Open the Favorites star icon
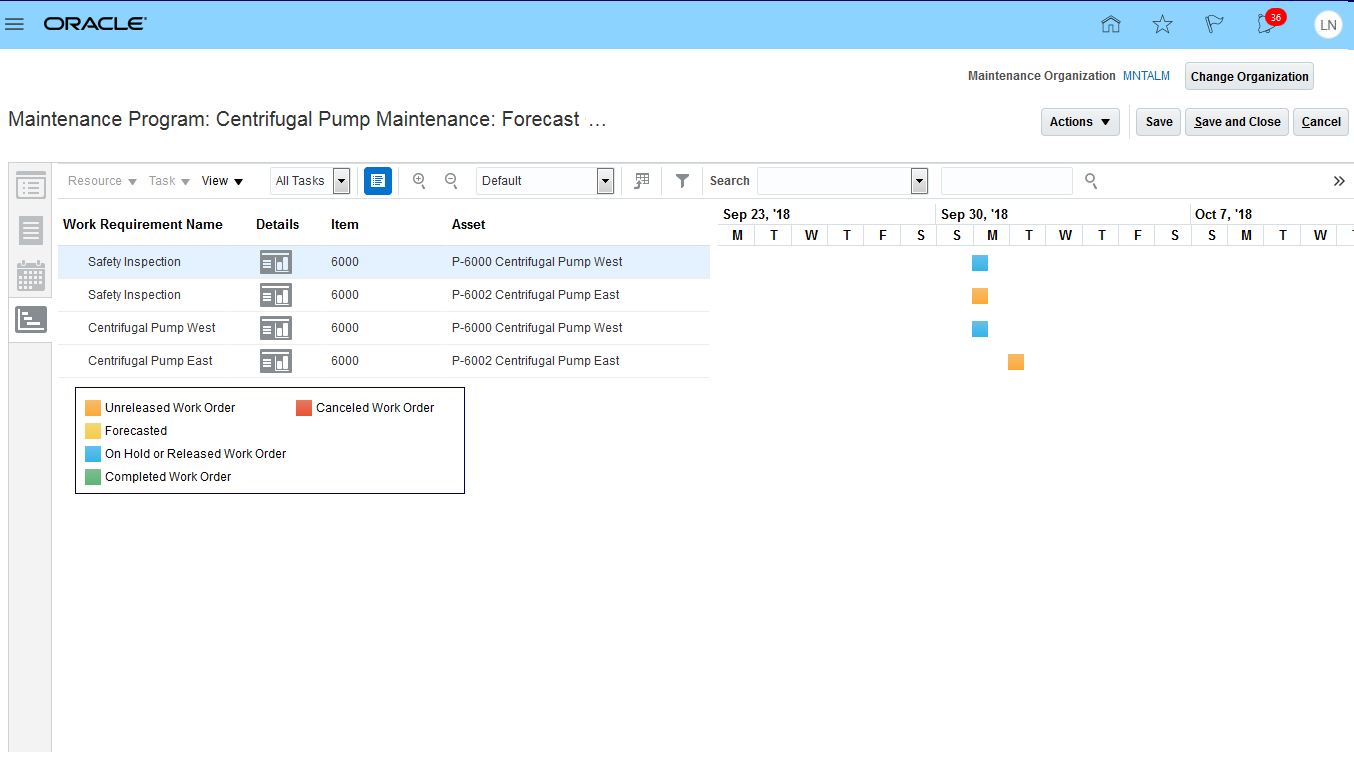 1162,24
